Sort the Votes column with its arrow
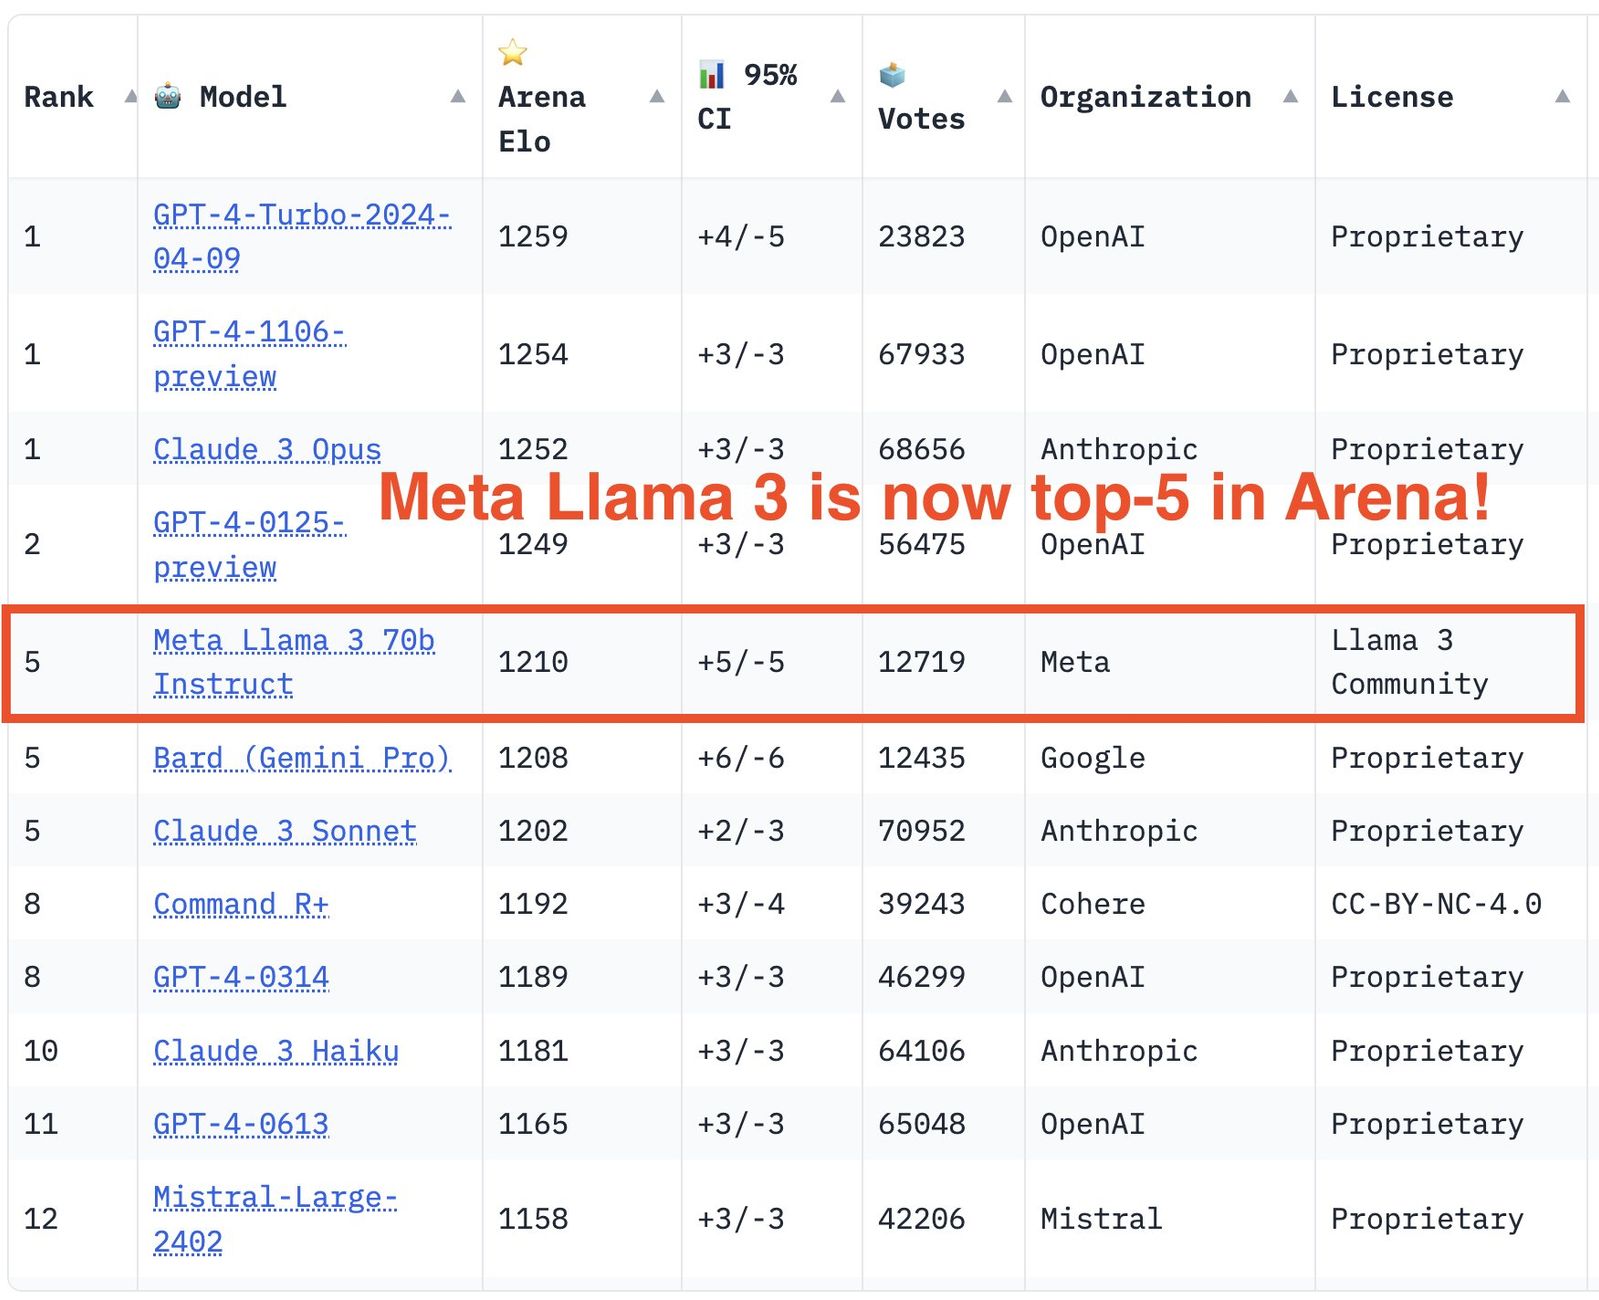 pos(1005,96)
